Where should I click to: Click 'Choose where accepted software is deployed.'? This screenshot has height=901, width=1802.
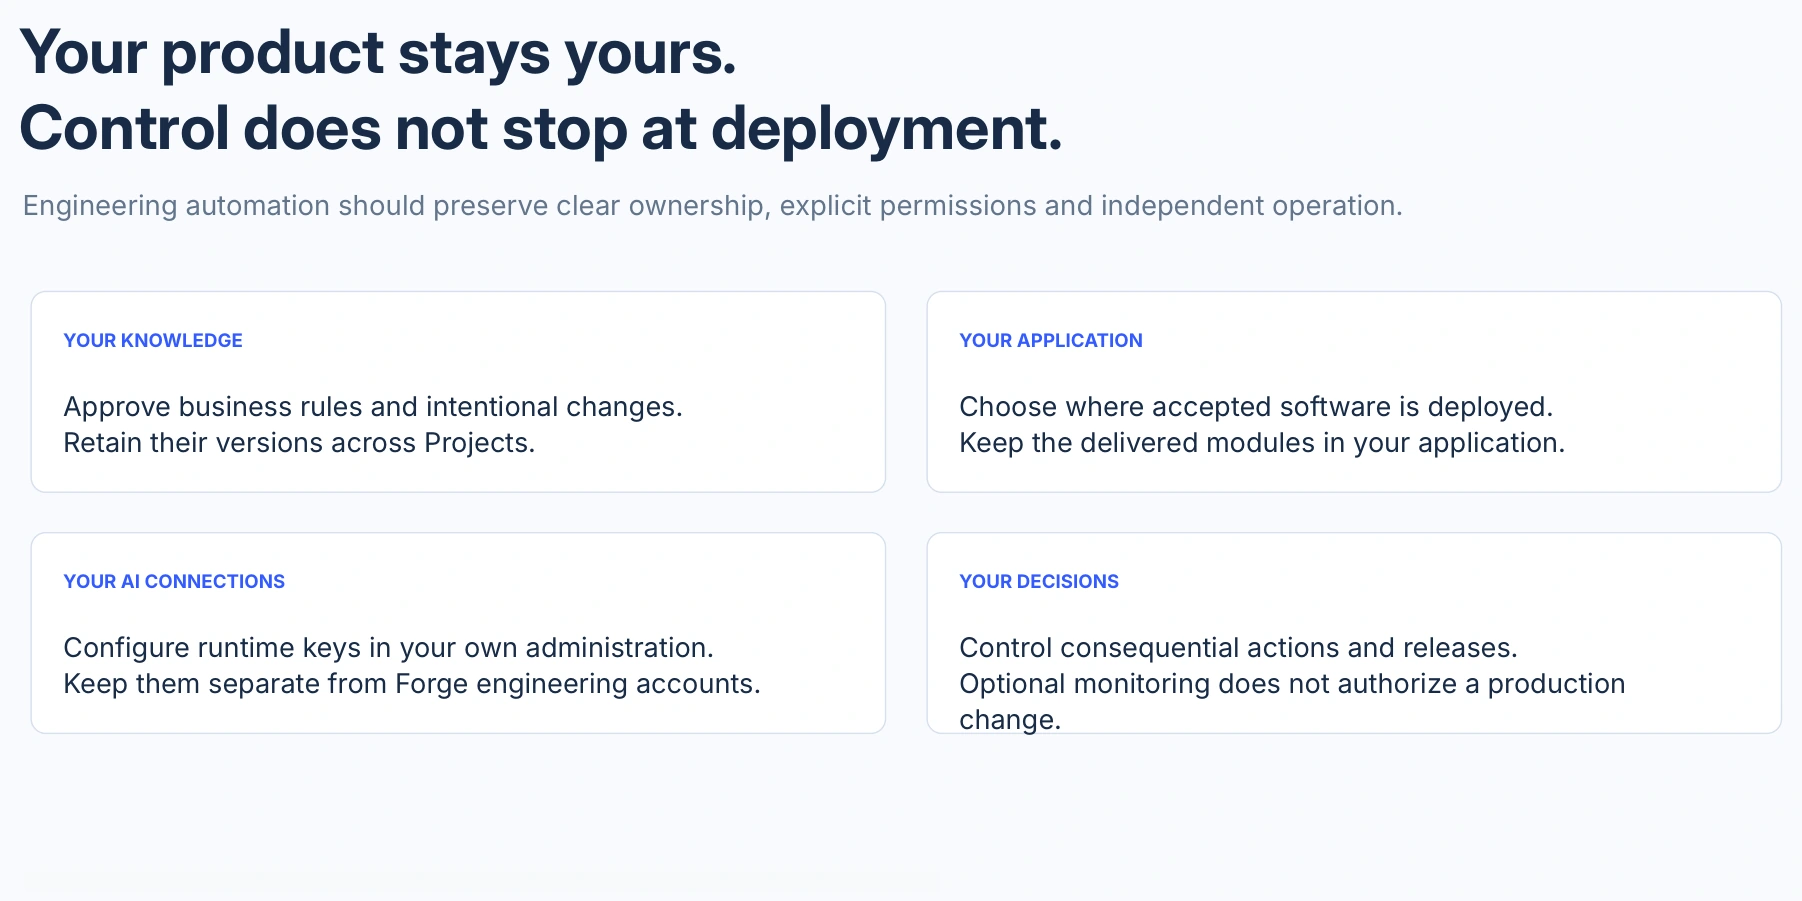pyautogui.click(x=1256, y=407)
